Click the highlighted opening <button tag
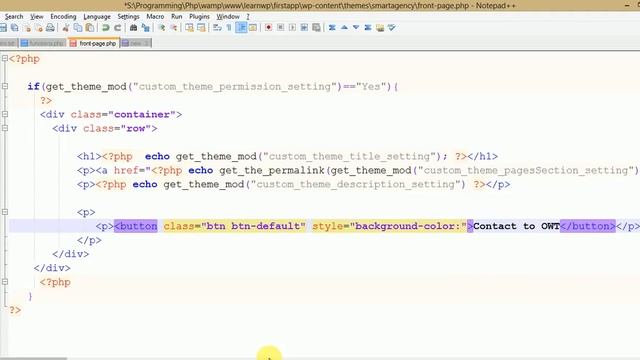 tap(136, 226)
